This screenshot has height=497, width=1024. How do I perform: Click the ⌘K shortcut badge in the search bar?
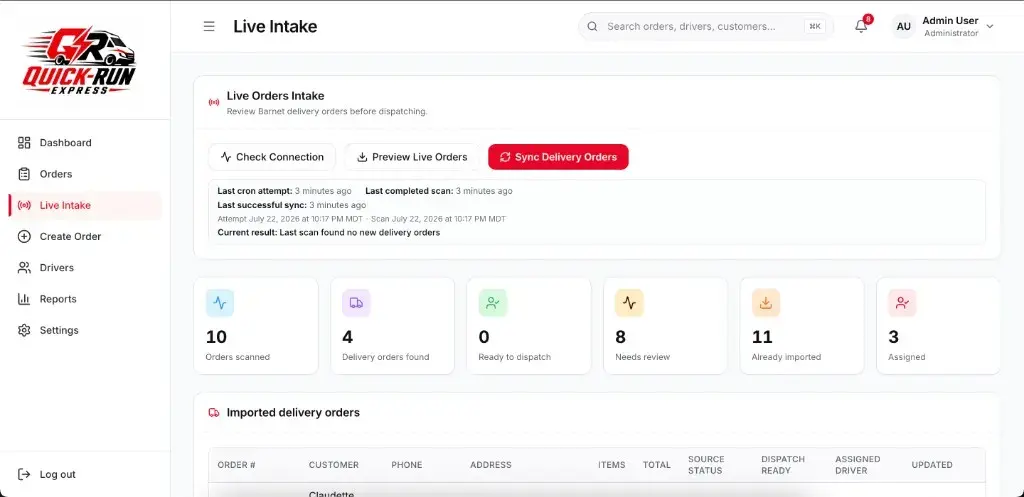tap(815, 27)
